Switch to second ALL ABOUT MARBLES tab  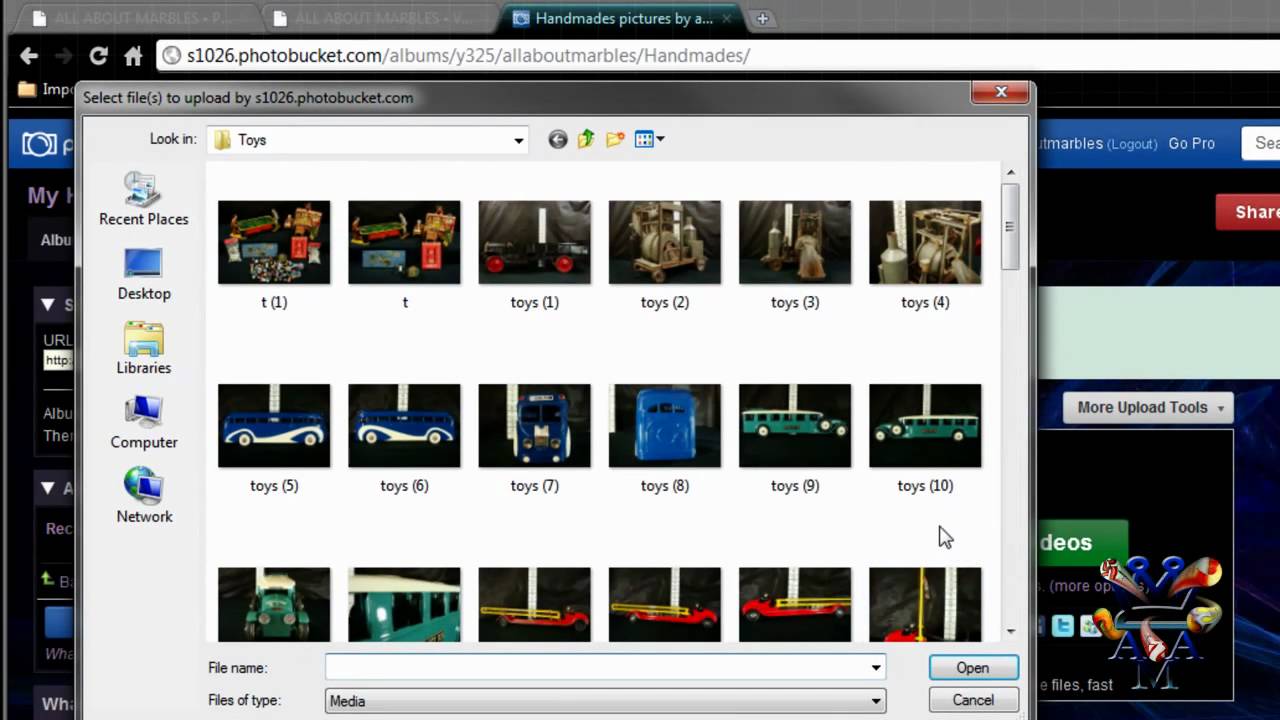tap(378, 19)
